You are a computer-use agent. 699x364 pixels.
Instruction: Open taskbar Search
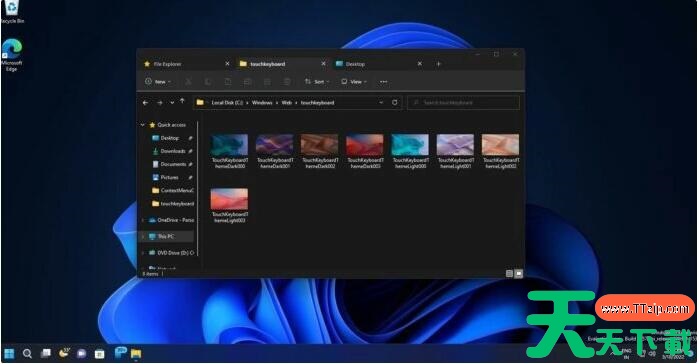click(27, 354)
